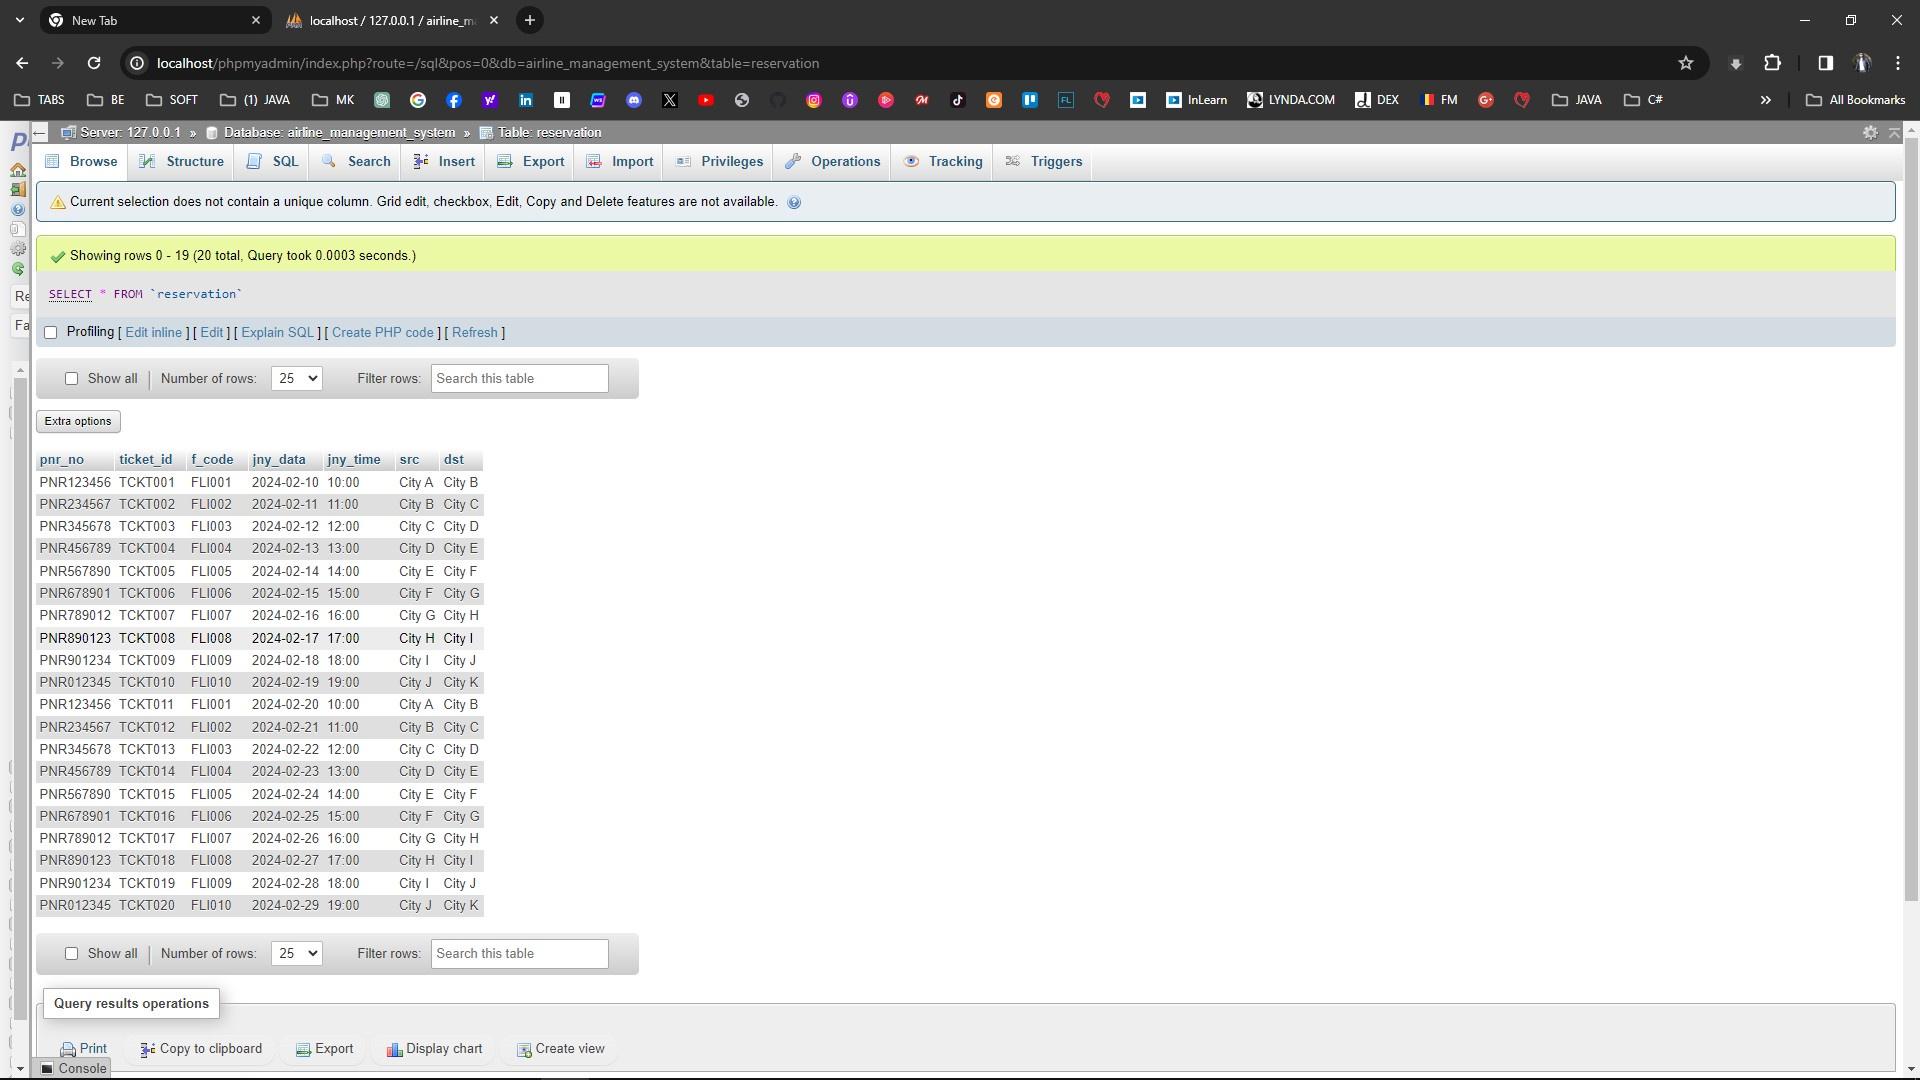This screenshot has width=1920, height=1080.
Task: Open the top Number of rows dropdown
Action: tap(296, 379)
